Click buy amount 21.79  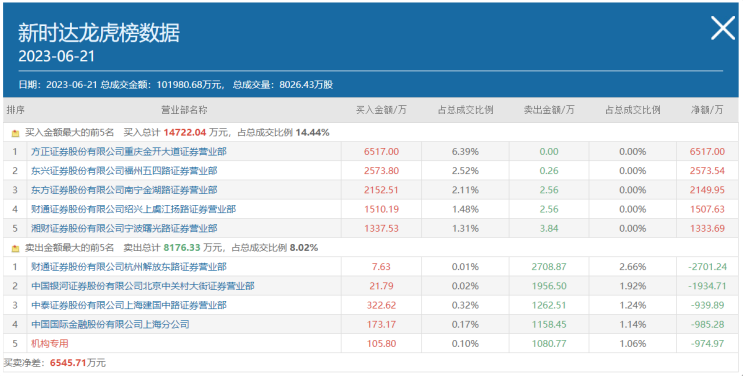(x=381, y=286)
